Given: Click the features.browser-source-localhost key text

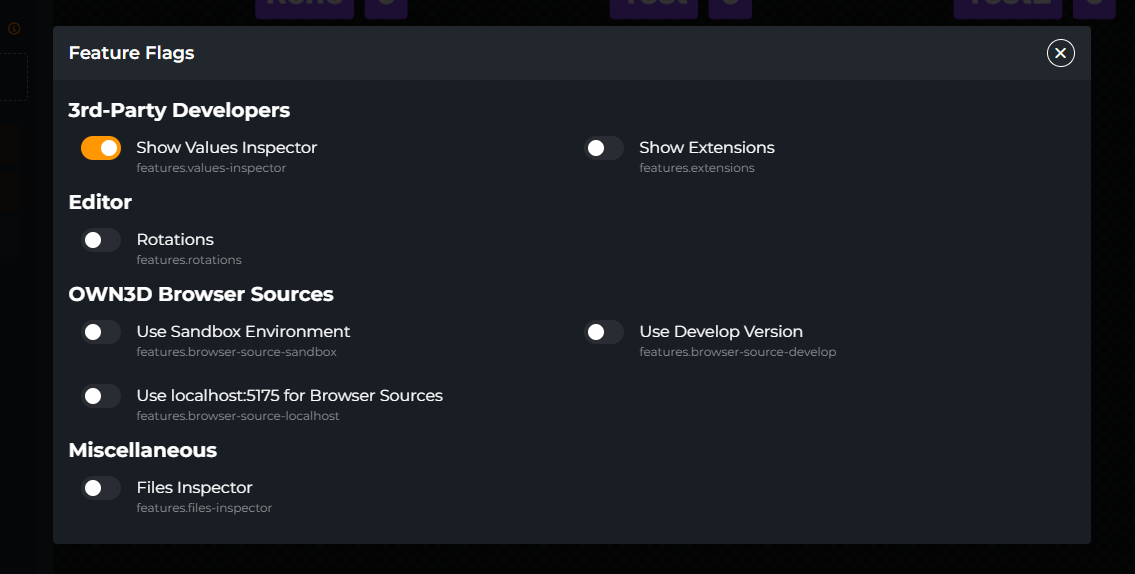Looking at the screenshot, I should 238,416.
